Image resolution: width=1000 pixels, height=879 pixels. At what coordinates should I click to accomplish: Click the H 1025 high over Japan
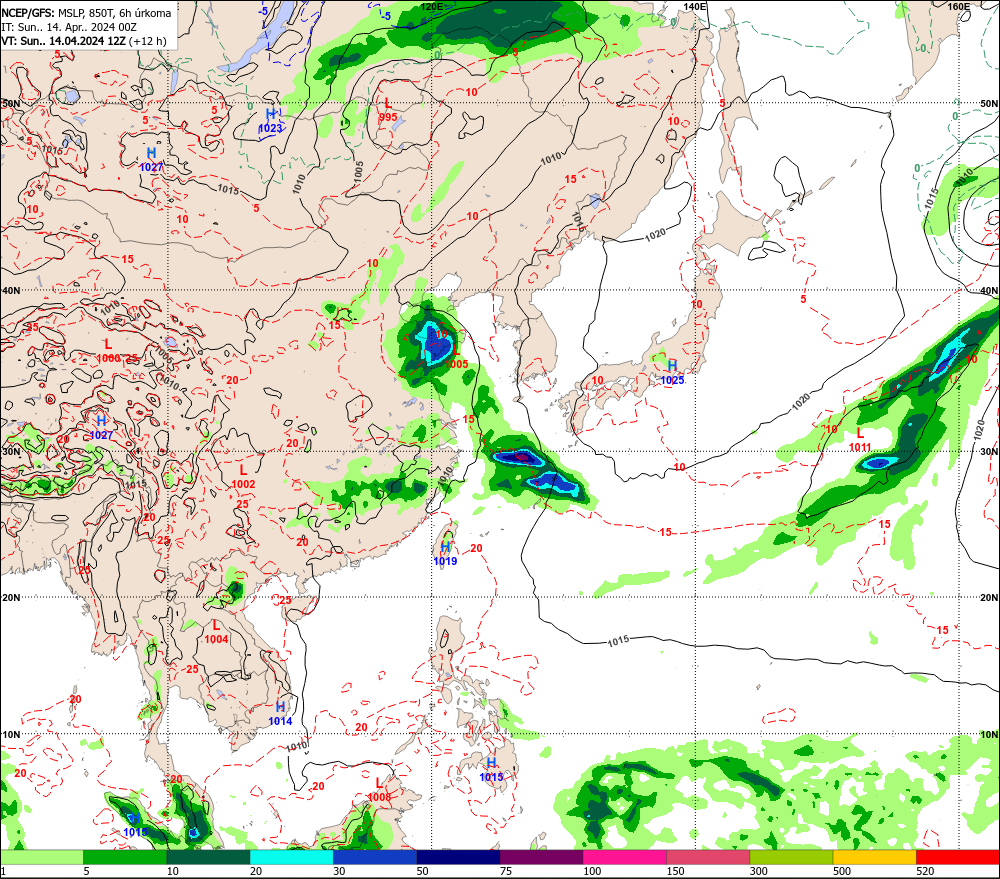(x=672, y=373)
